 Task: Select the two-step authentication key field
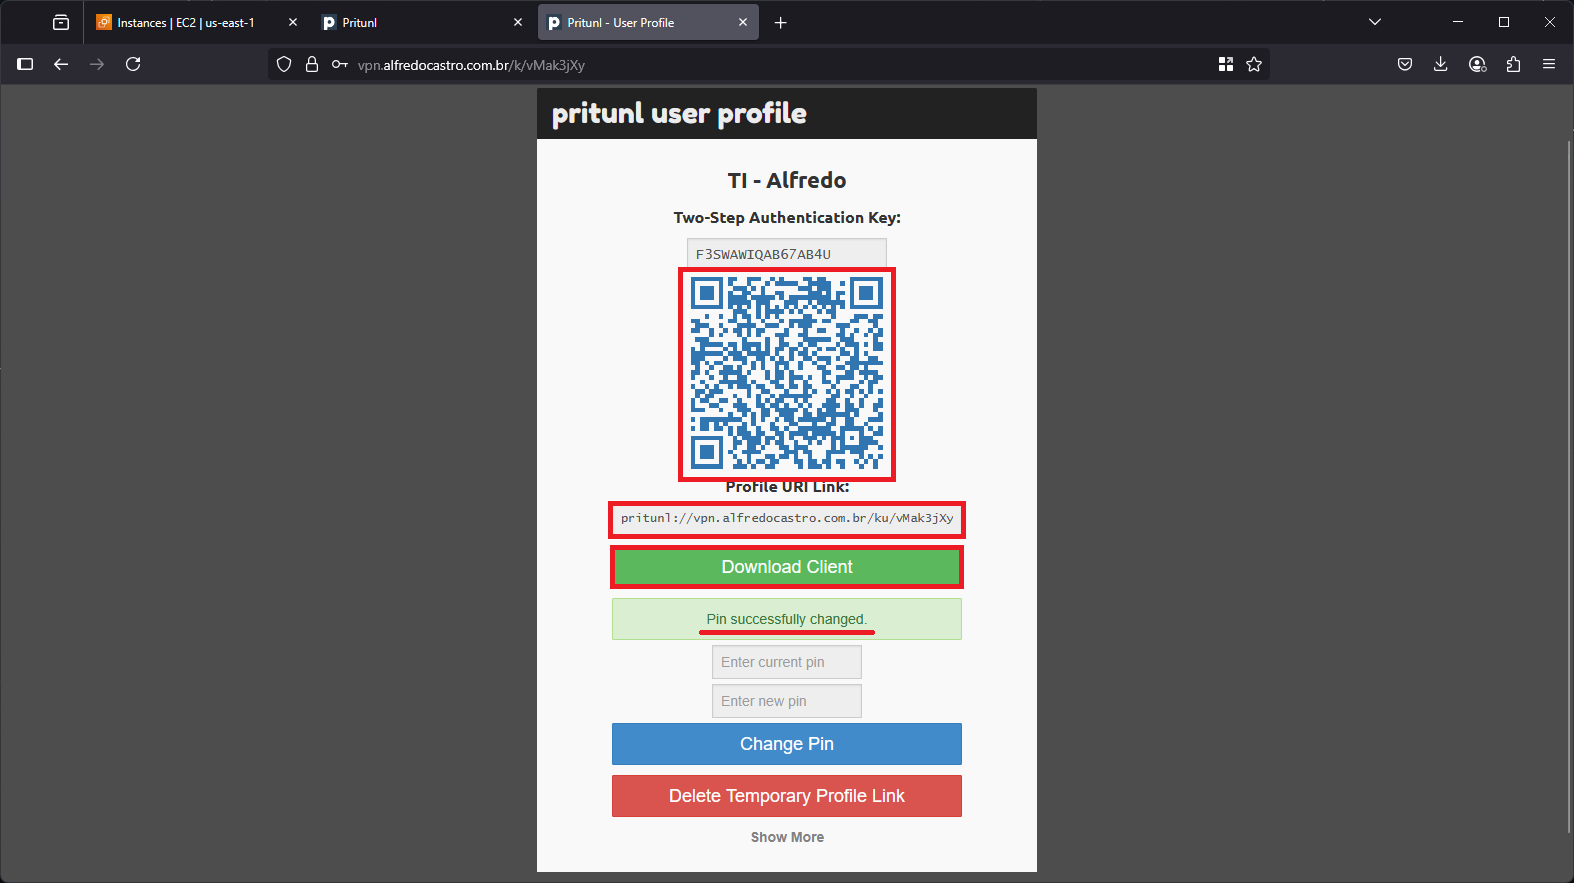tap(787, 254)
